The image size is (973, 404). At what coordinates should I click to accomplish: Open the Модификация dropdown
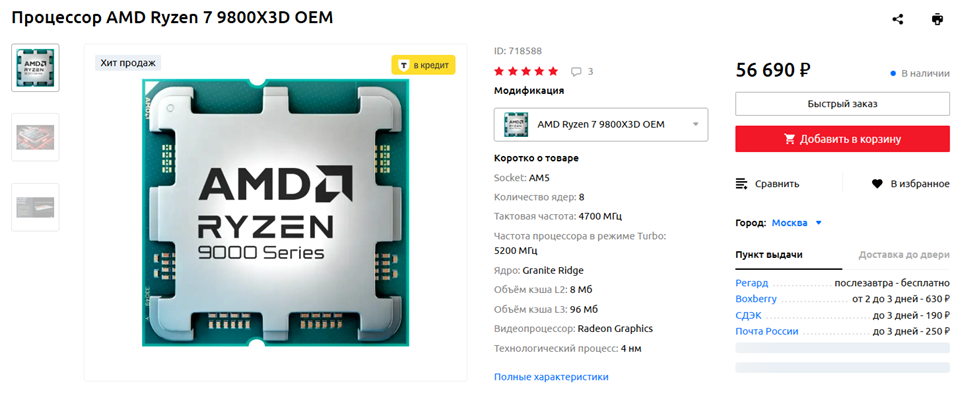coord(601,125)
